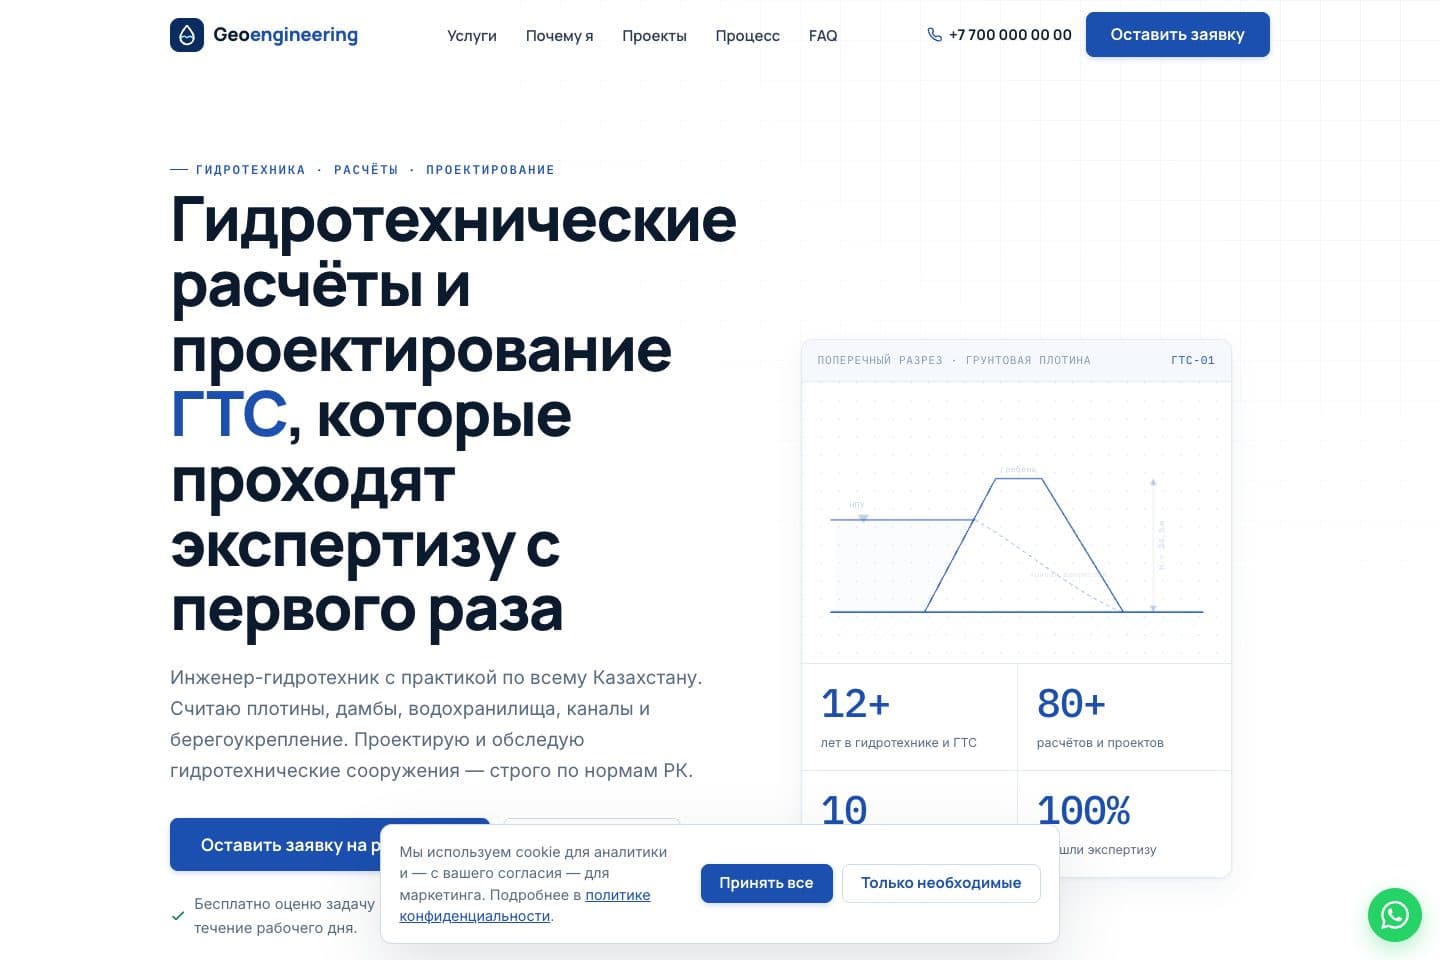Screen dimensions: 1440x960
Task: Accept all cookies with 'Принять все'
Action: tap(766, 883)
